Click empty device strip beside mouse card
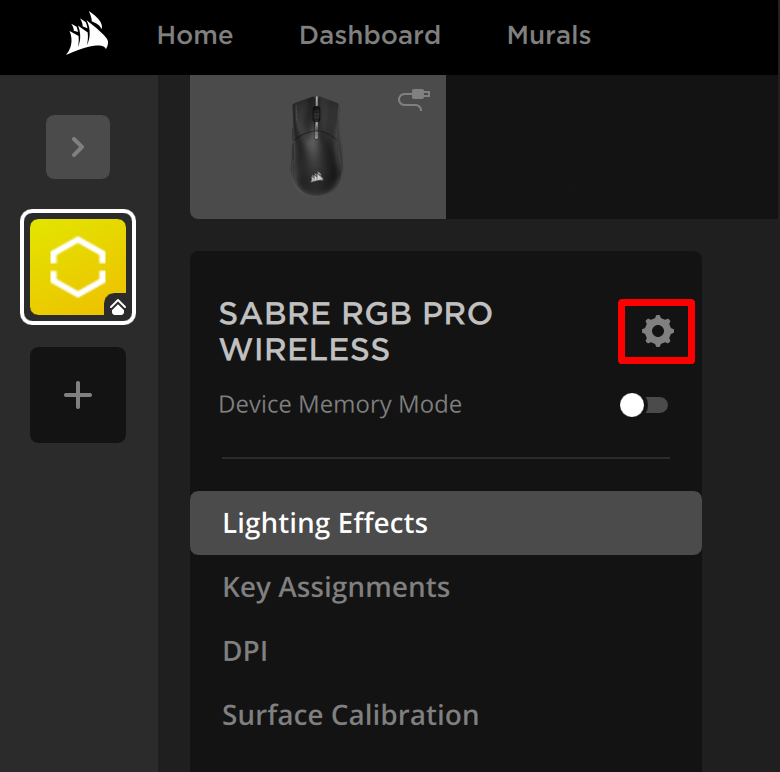780x772 pixels. pyautogui.click(x=612, y=146)
